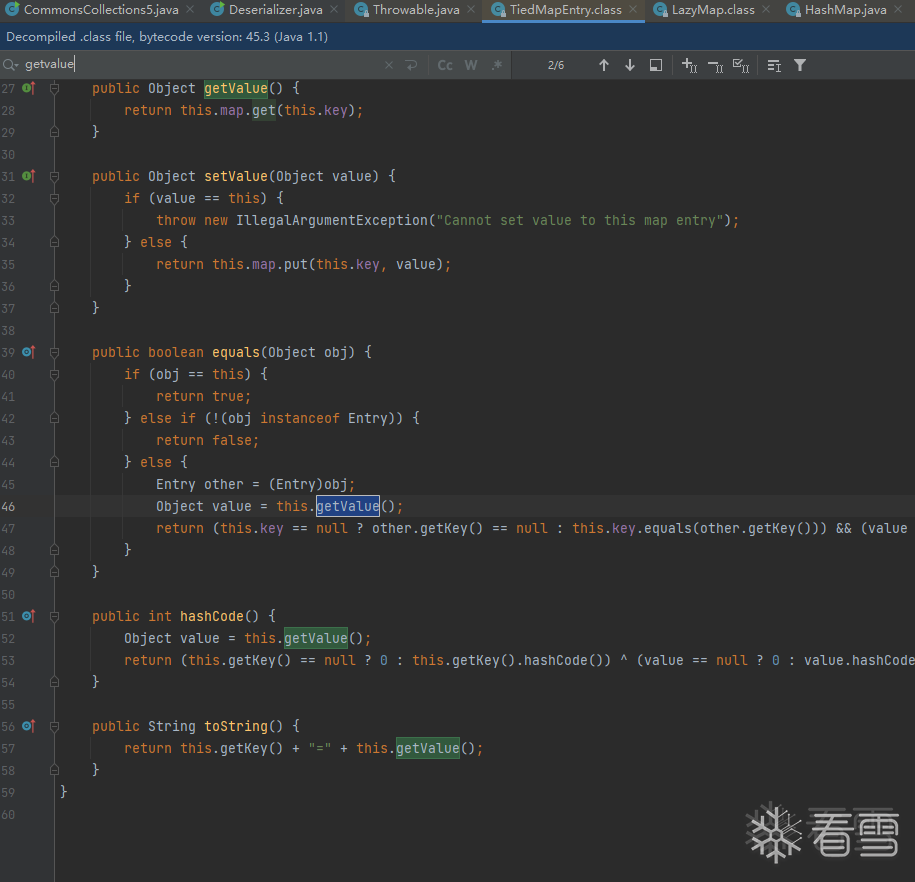Collapse getValue method at line 27
The width and height of the screenshot is (915, 882).
(x=54, y=88)
